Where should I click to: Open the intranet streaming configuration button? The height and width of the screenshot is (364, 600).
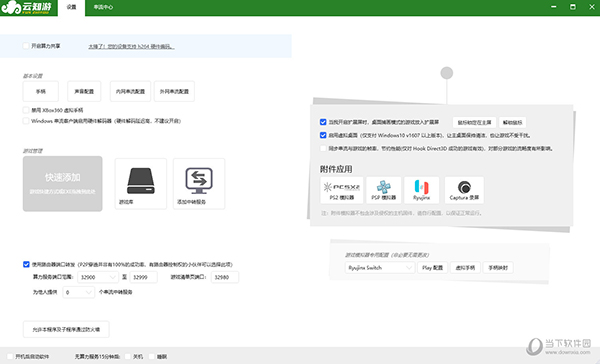(130, 91)
